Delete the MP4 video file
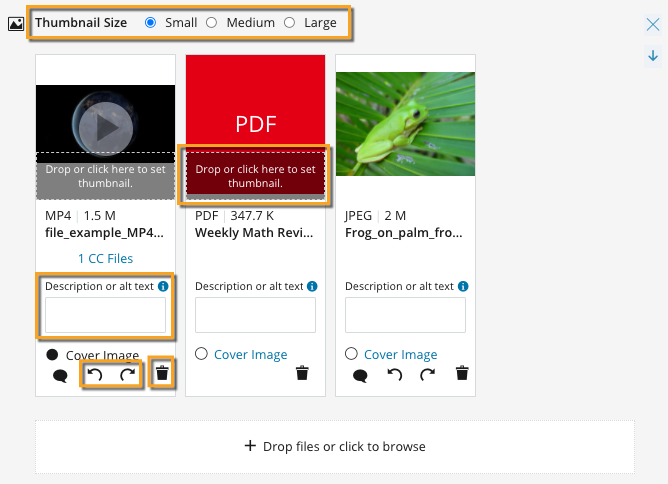 pos(162,375)
